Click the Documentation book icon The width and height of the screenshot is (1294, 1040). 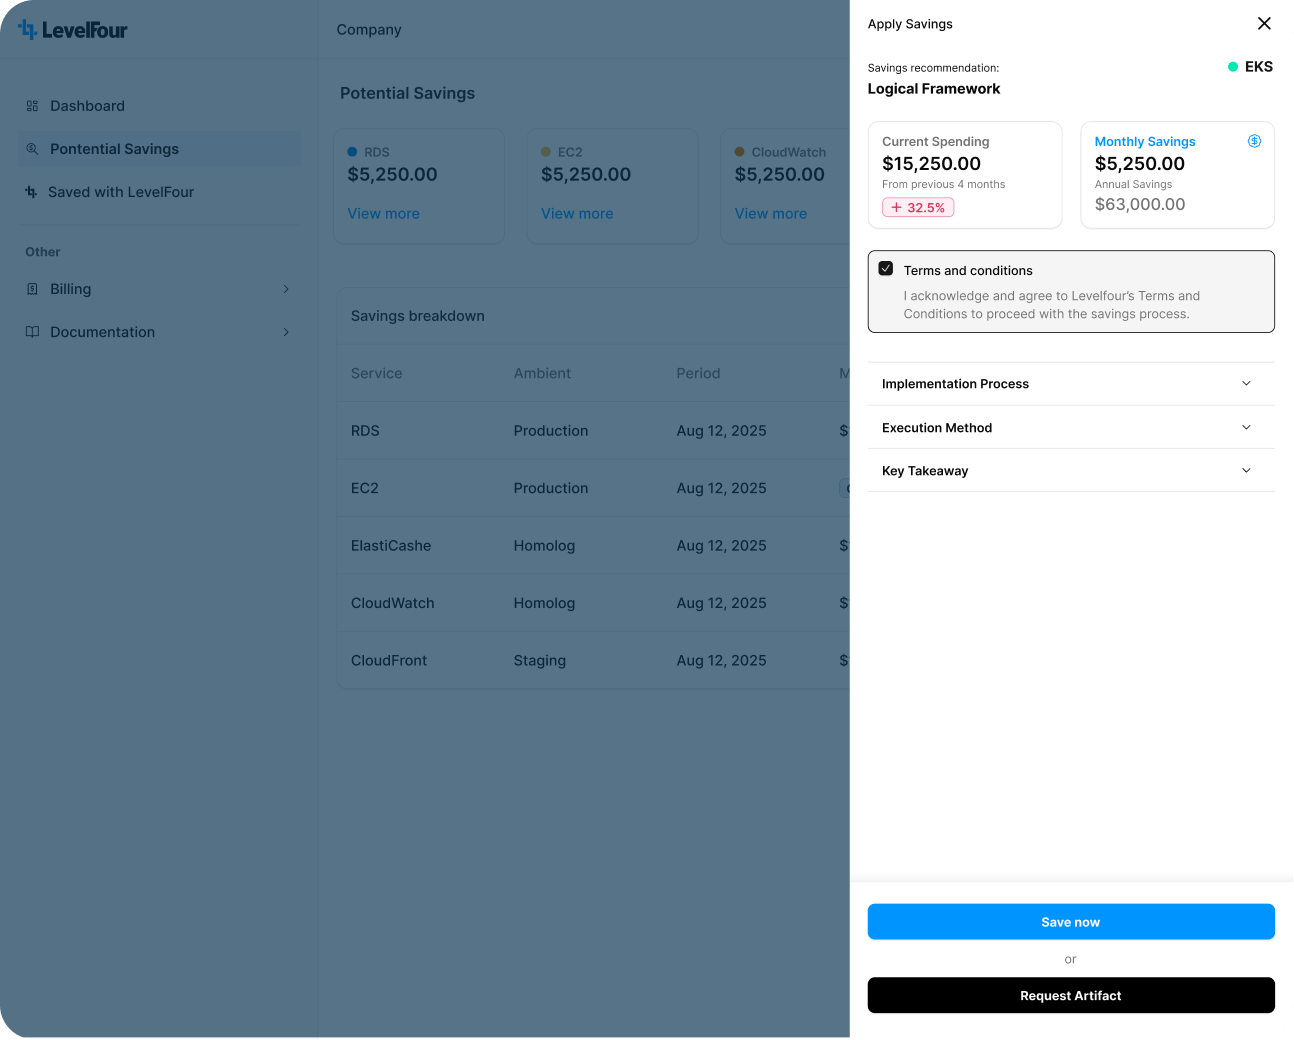tap(32, 332)
